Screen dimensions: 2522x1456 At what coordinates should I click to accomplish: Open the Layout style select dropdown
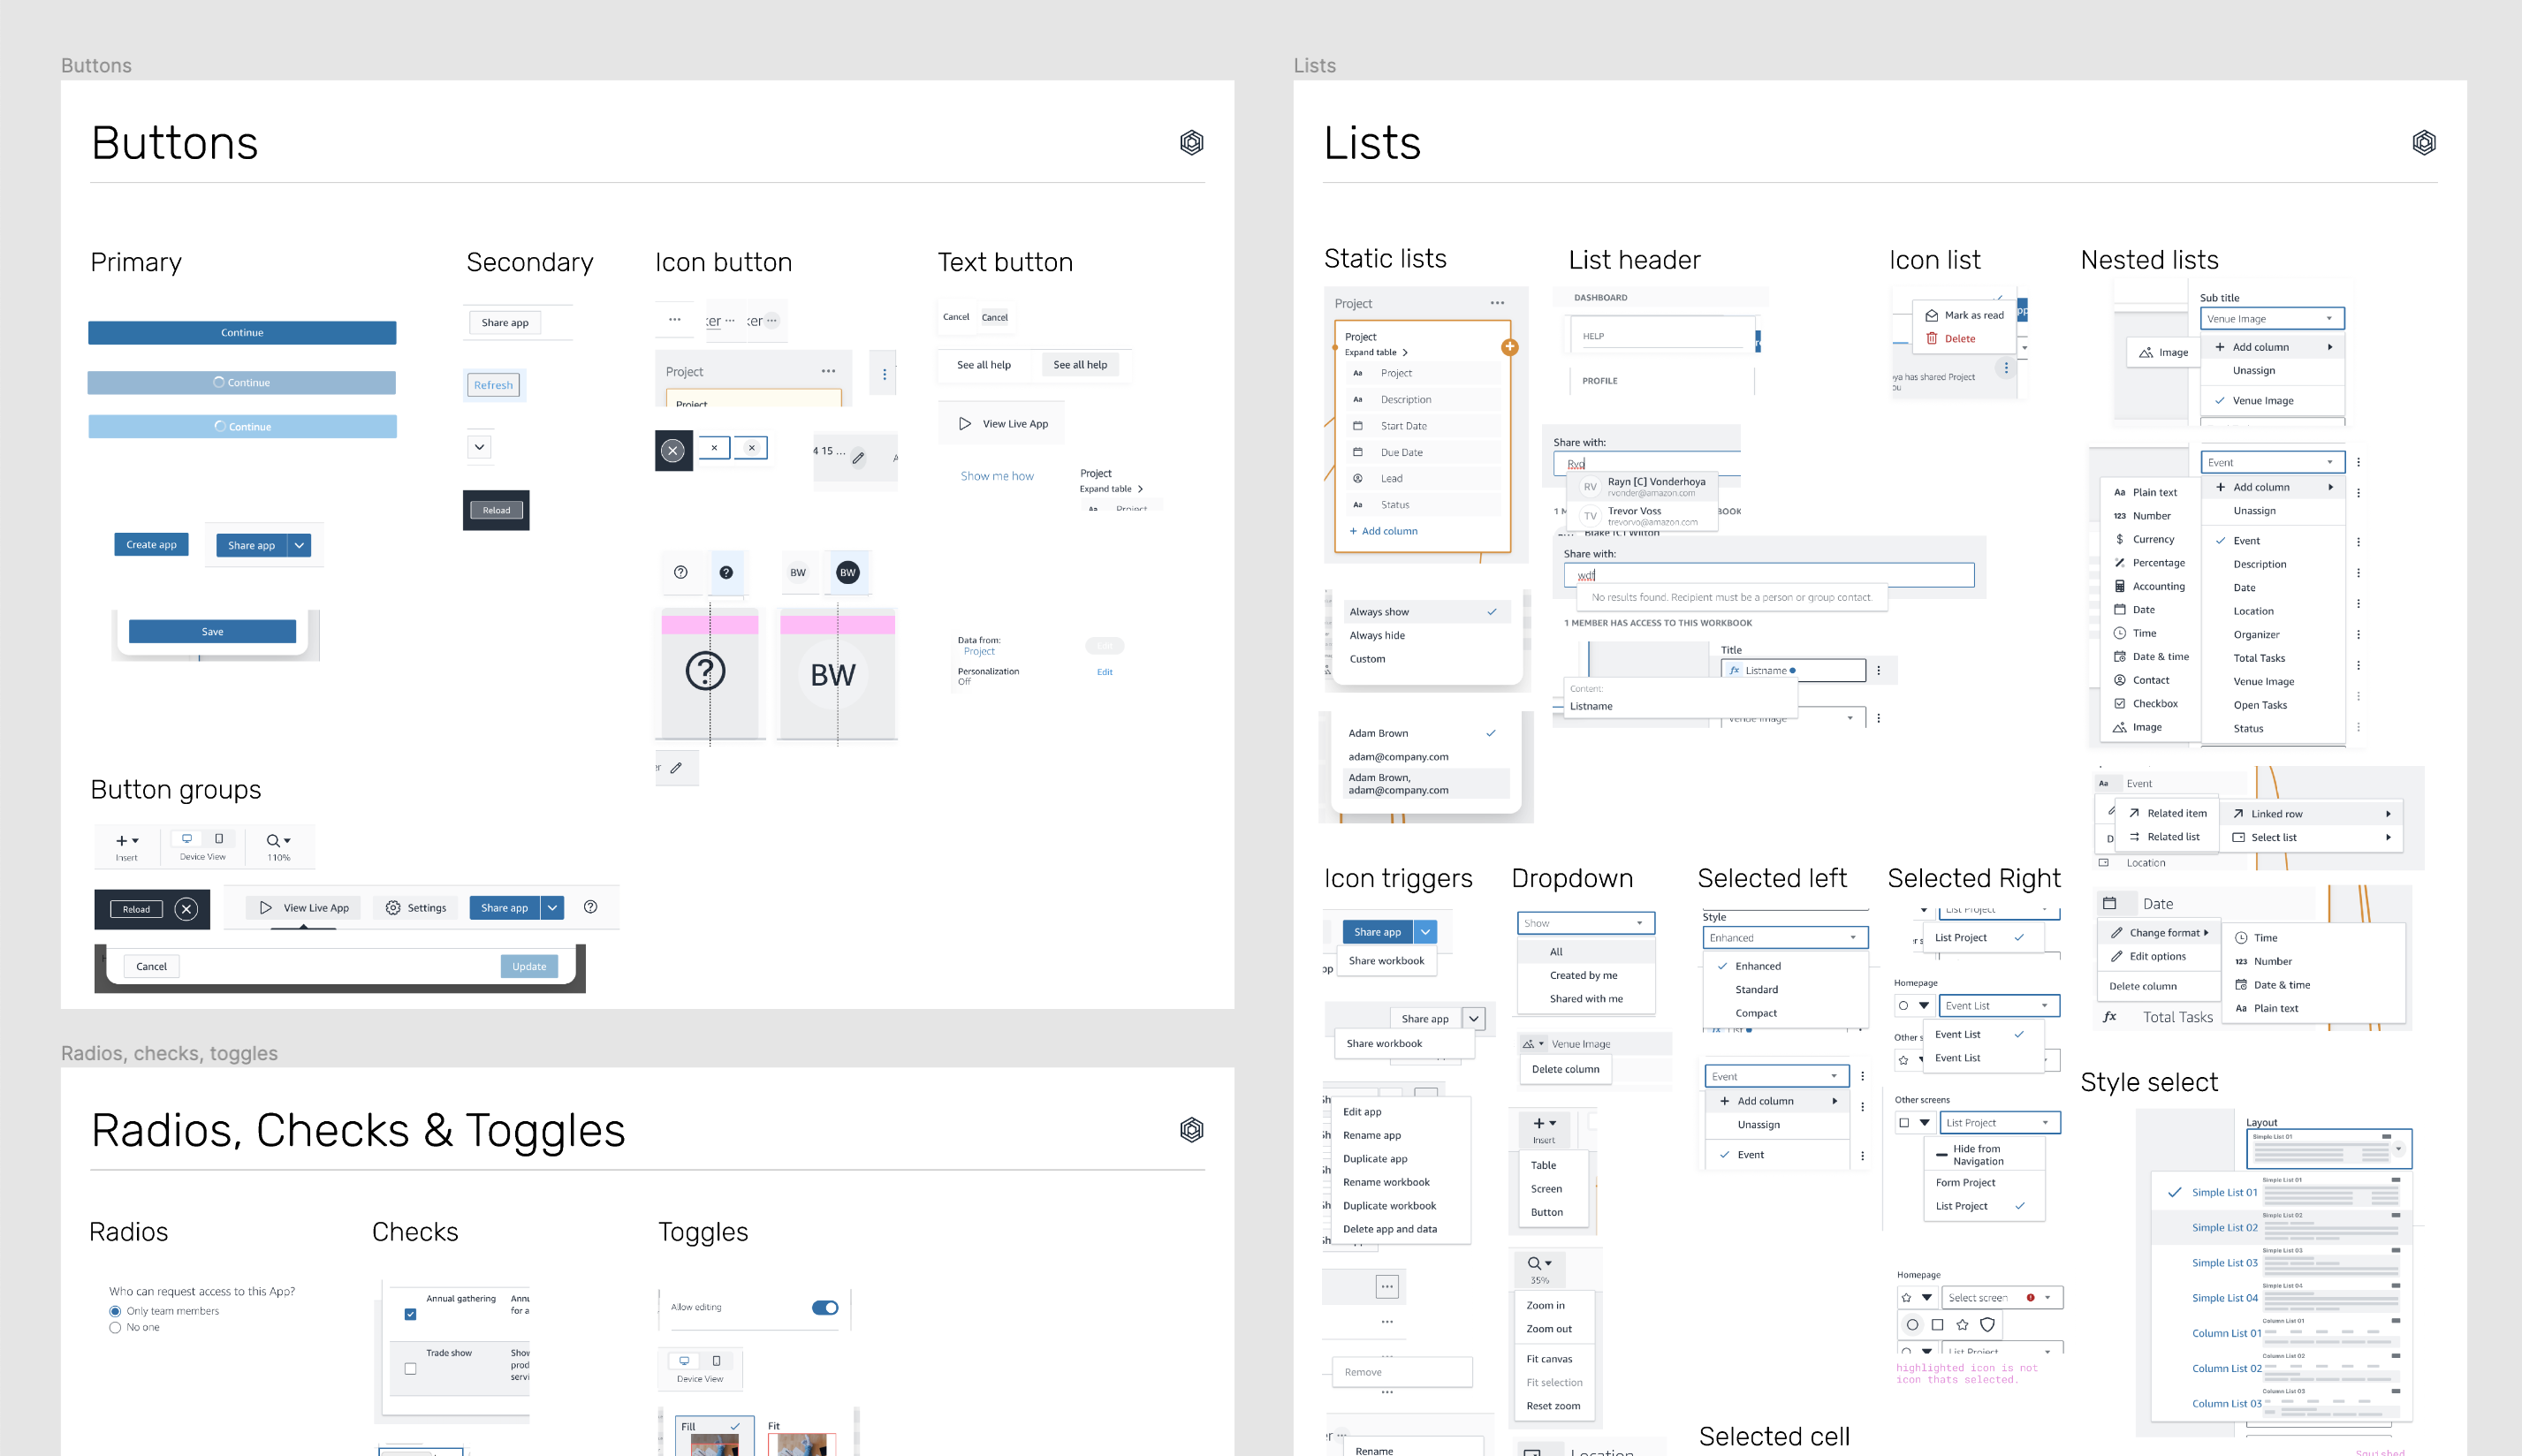click(x=2329, y=1149)
